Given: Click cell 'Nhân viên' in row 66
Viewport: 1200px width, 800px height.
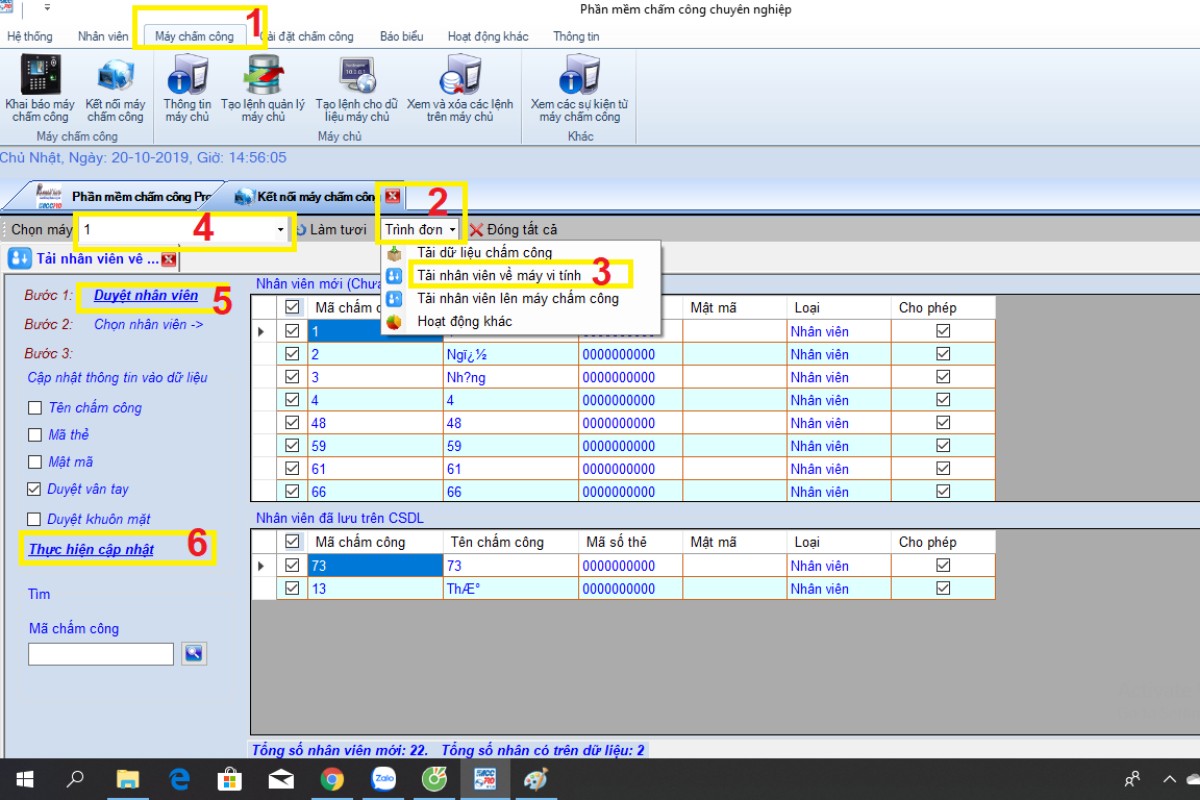Looking at the screenshot, I should (838, 492).
